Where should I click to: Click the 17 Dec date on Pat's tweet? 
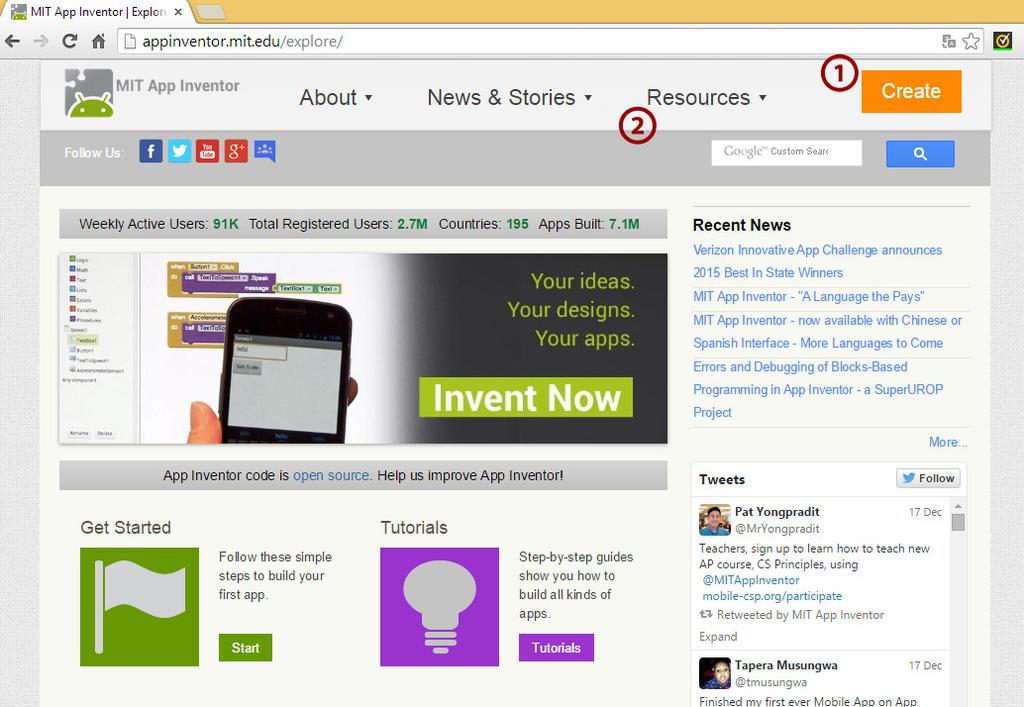coord(925,512)
